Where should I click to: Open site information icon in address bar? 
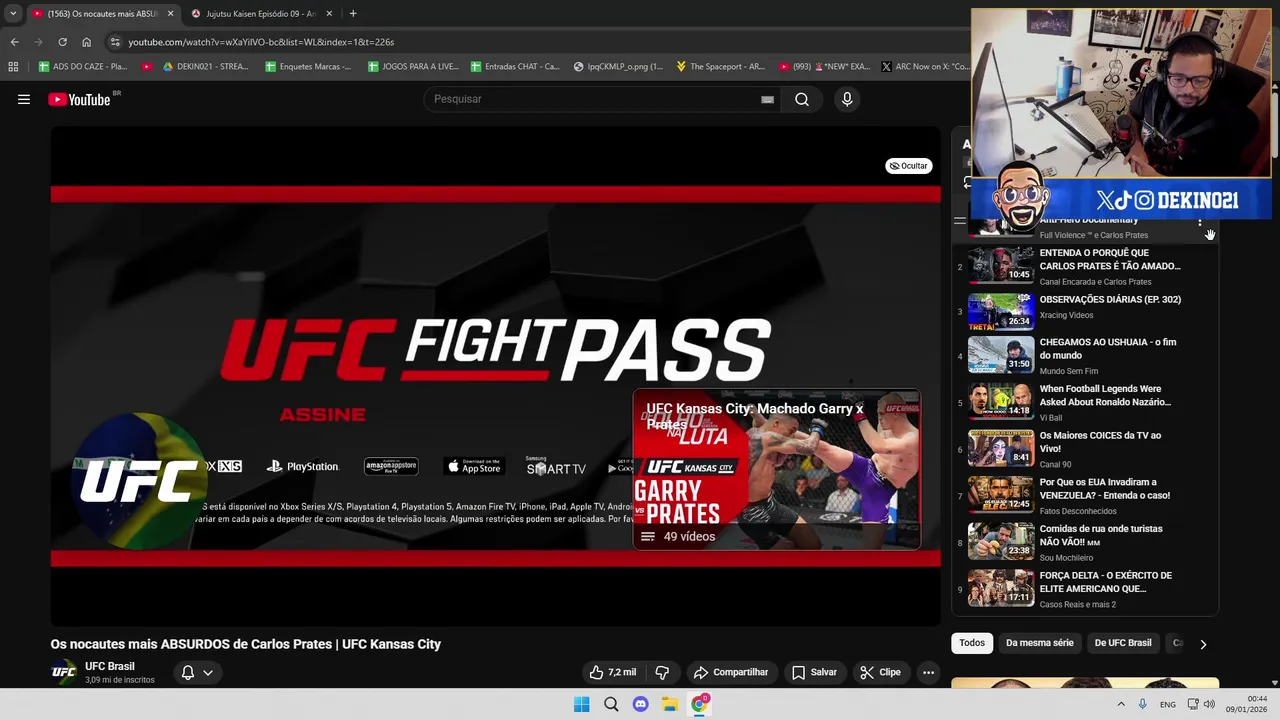coord(115,42)
